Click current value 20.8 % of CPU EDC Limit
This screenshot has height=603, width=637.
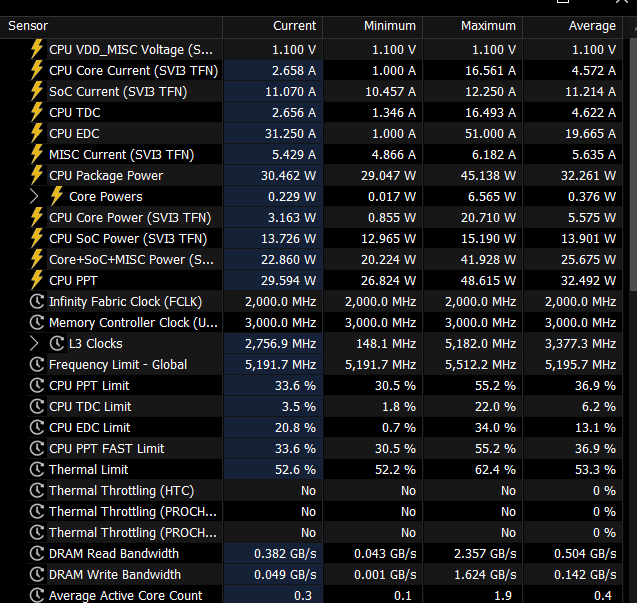pos(295,427)
